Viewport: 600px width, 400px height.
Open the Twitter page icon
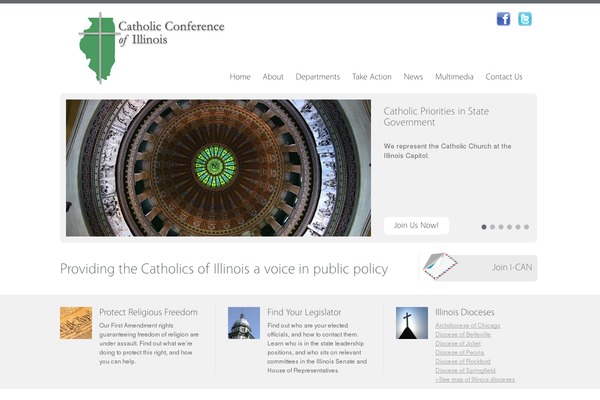[x=525, y=19]
